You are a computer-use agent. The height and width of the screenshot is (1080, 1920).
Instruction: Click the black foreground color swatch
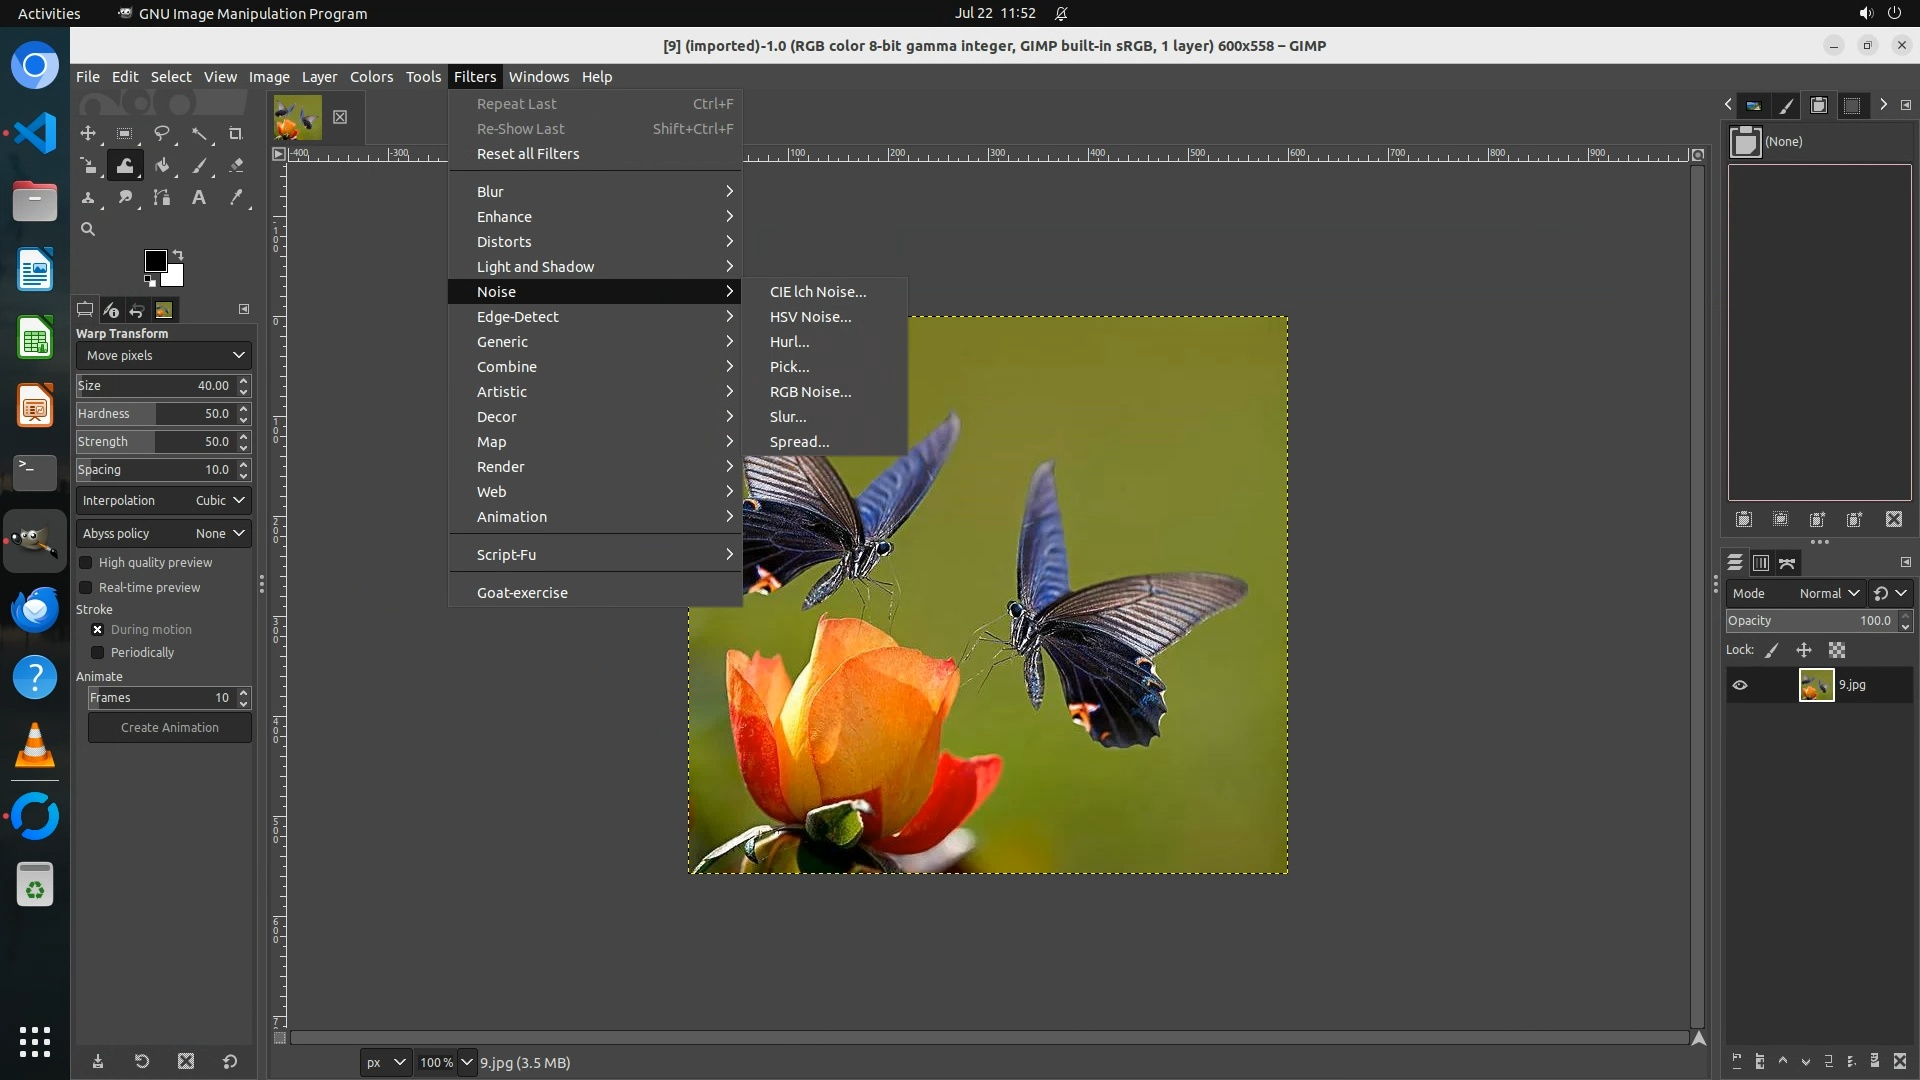coord(155,261)
